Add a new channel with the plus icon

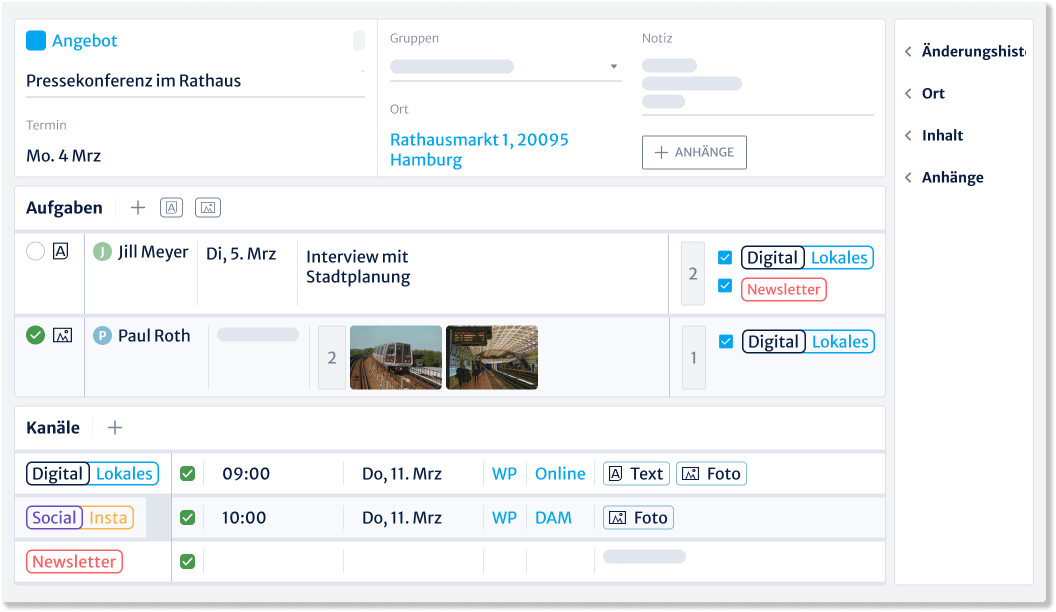(x=114, y=427)
